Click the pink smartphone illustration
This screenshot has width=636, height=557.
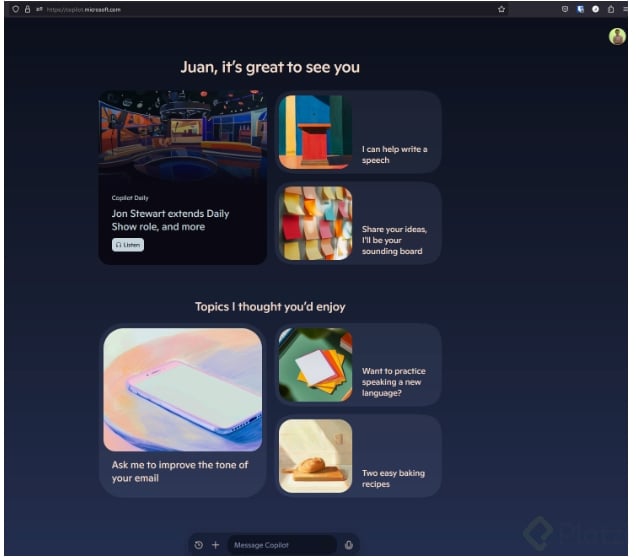click(x=183, y=390)
